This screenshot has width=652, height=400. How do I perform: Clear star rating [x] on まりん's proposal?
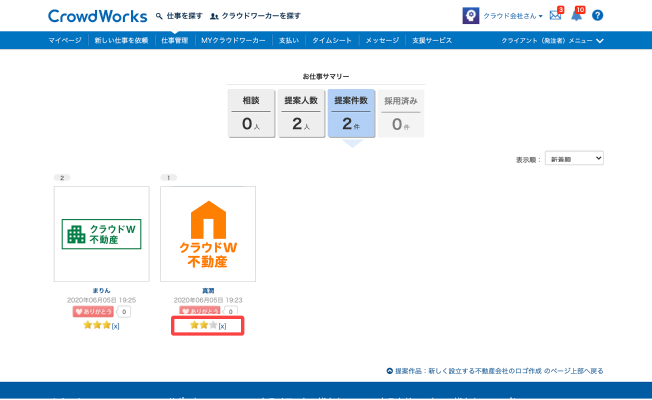pyautogui.click(x=116, y=325)
